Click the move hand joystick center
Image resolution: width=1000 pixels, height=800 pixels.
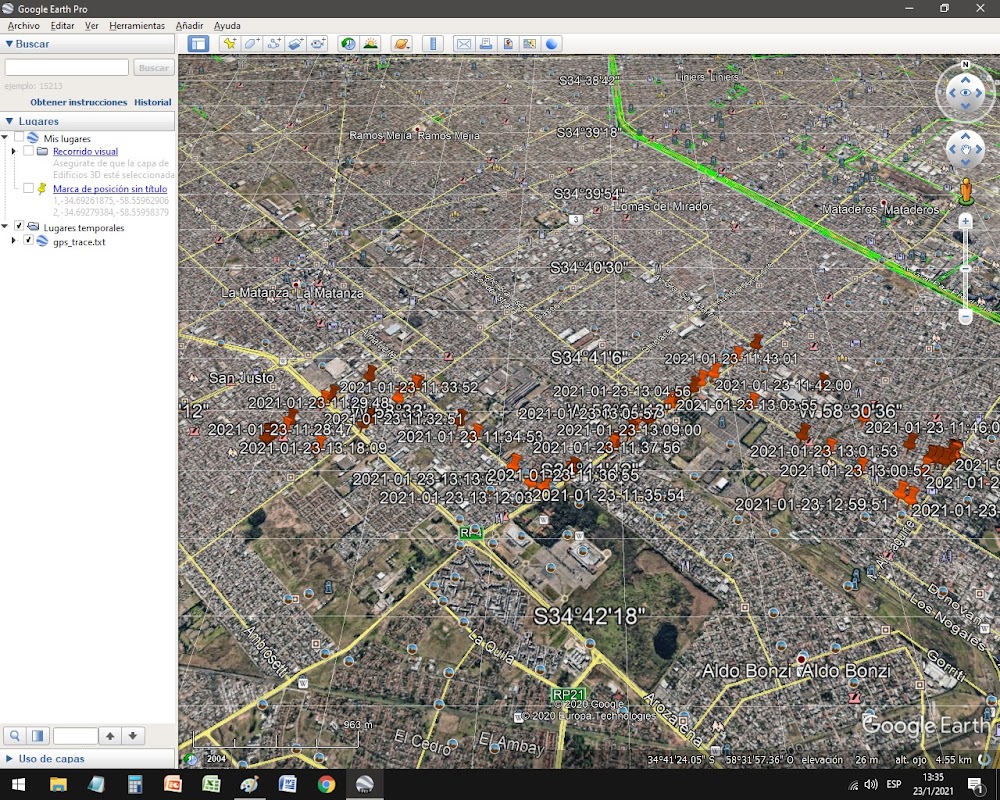(965, 150)
